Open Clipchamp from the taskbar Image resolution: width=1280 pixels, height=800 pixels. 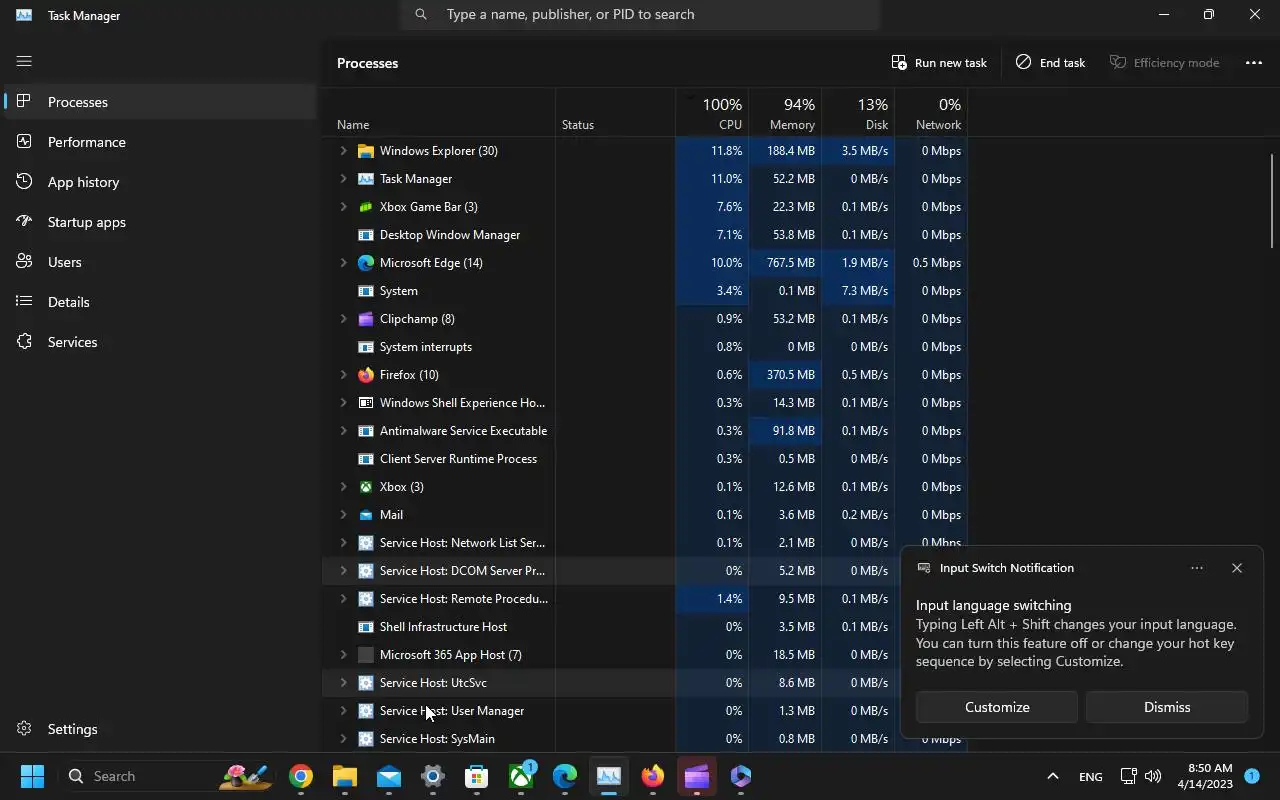pos(697,776)
